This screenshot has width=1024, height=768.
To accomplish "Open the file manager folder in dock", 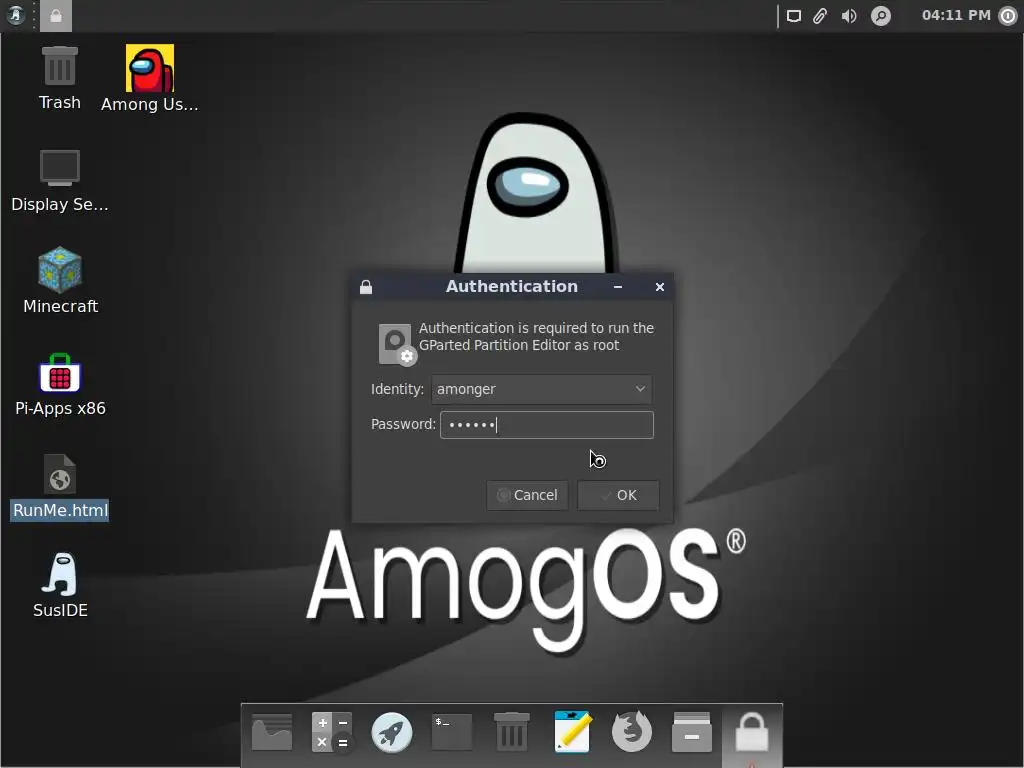I will click(x=272, y=732).
